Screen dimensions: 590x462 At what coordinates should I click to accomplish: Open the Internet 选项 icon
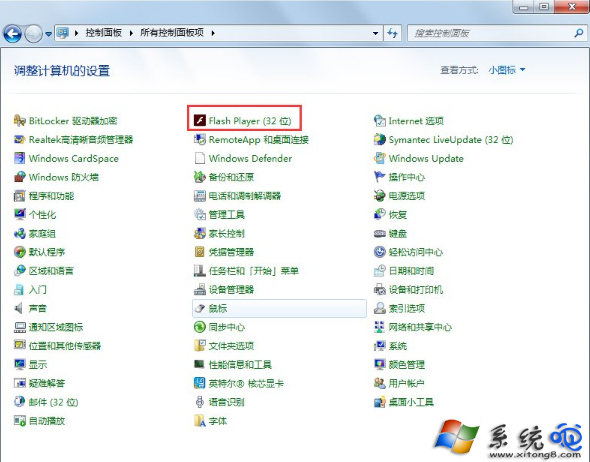[x=380, y=120]
